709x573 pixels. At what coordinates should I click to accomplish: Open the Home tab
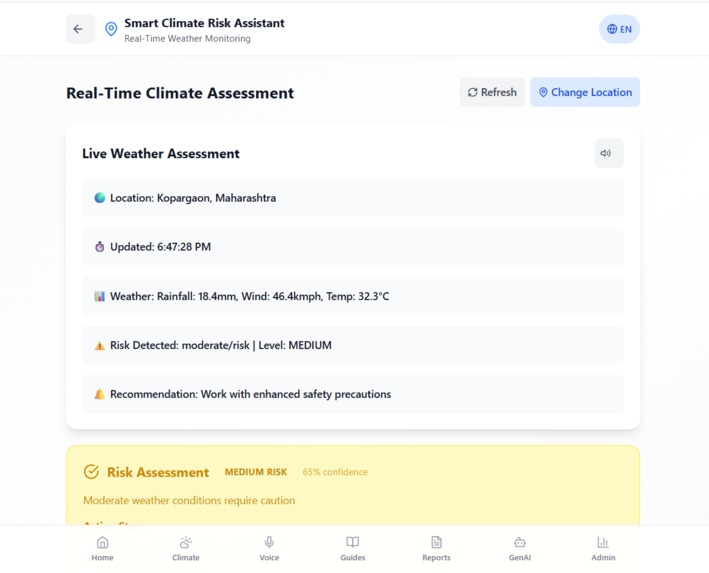103,549
